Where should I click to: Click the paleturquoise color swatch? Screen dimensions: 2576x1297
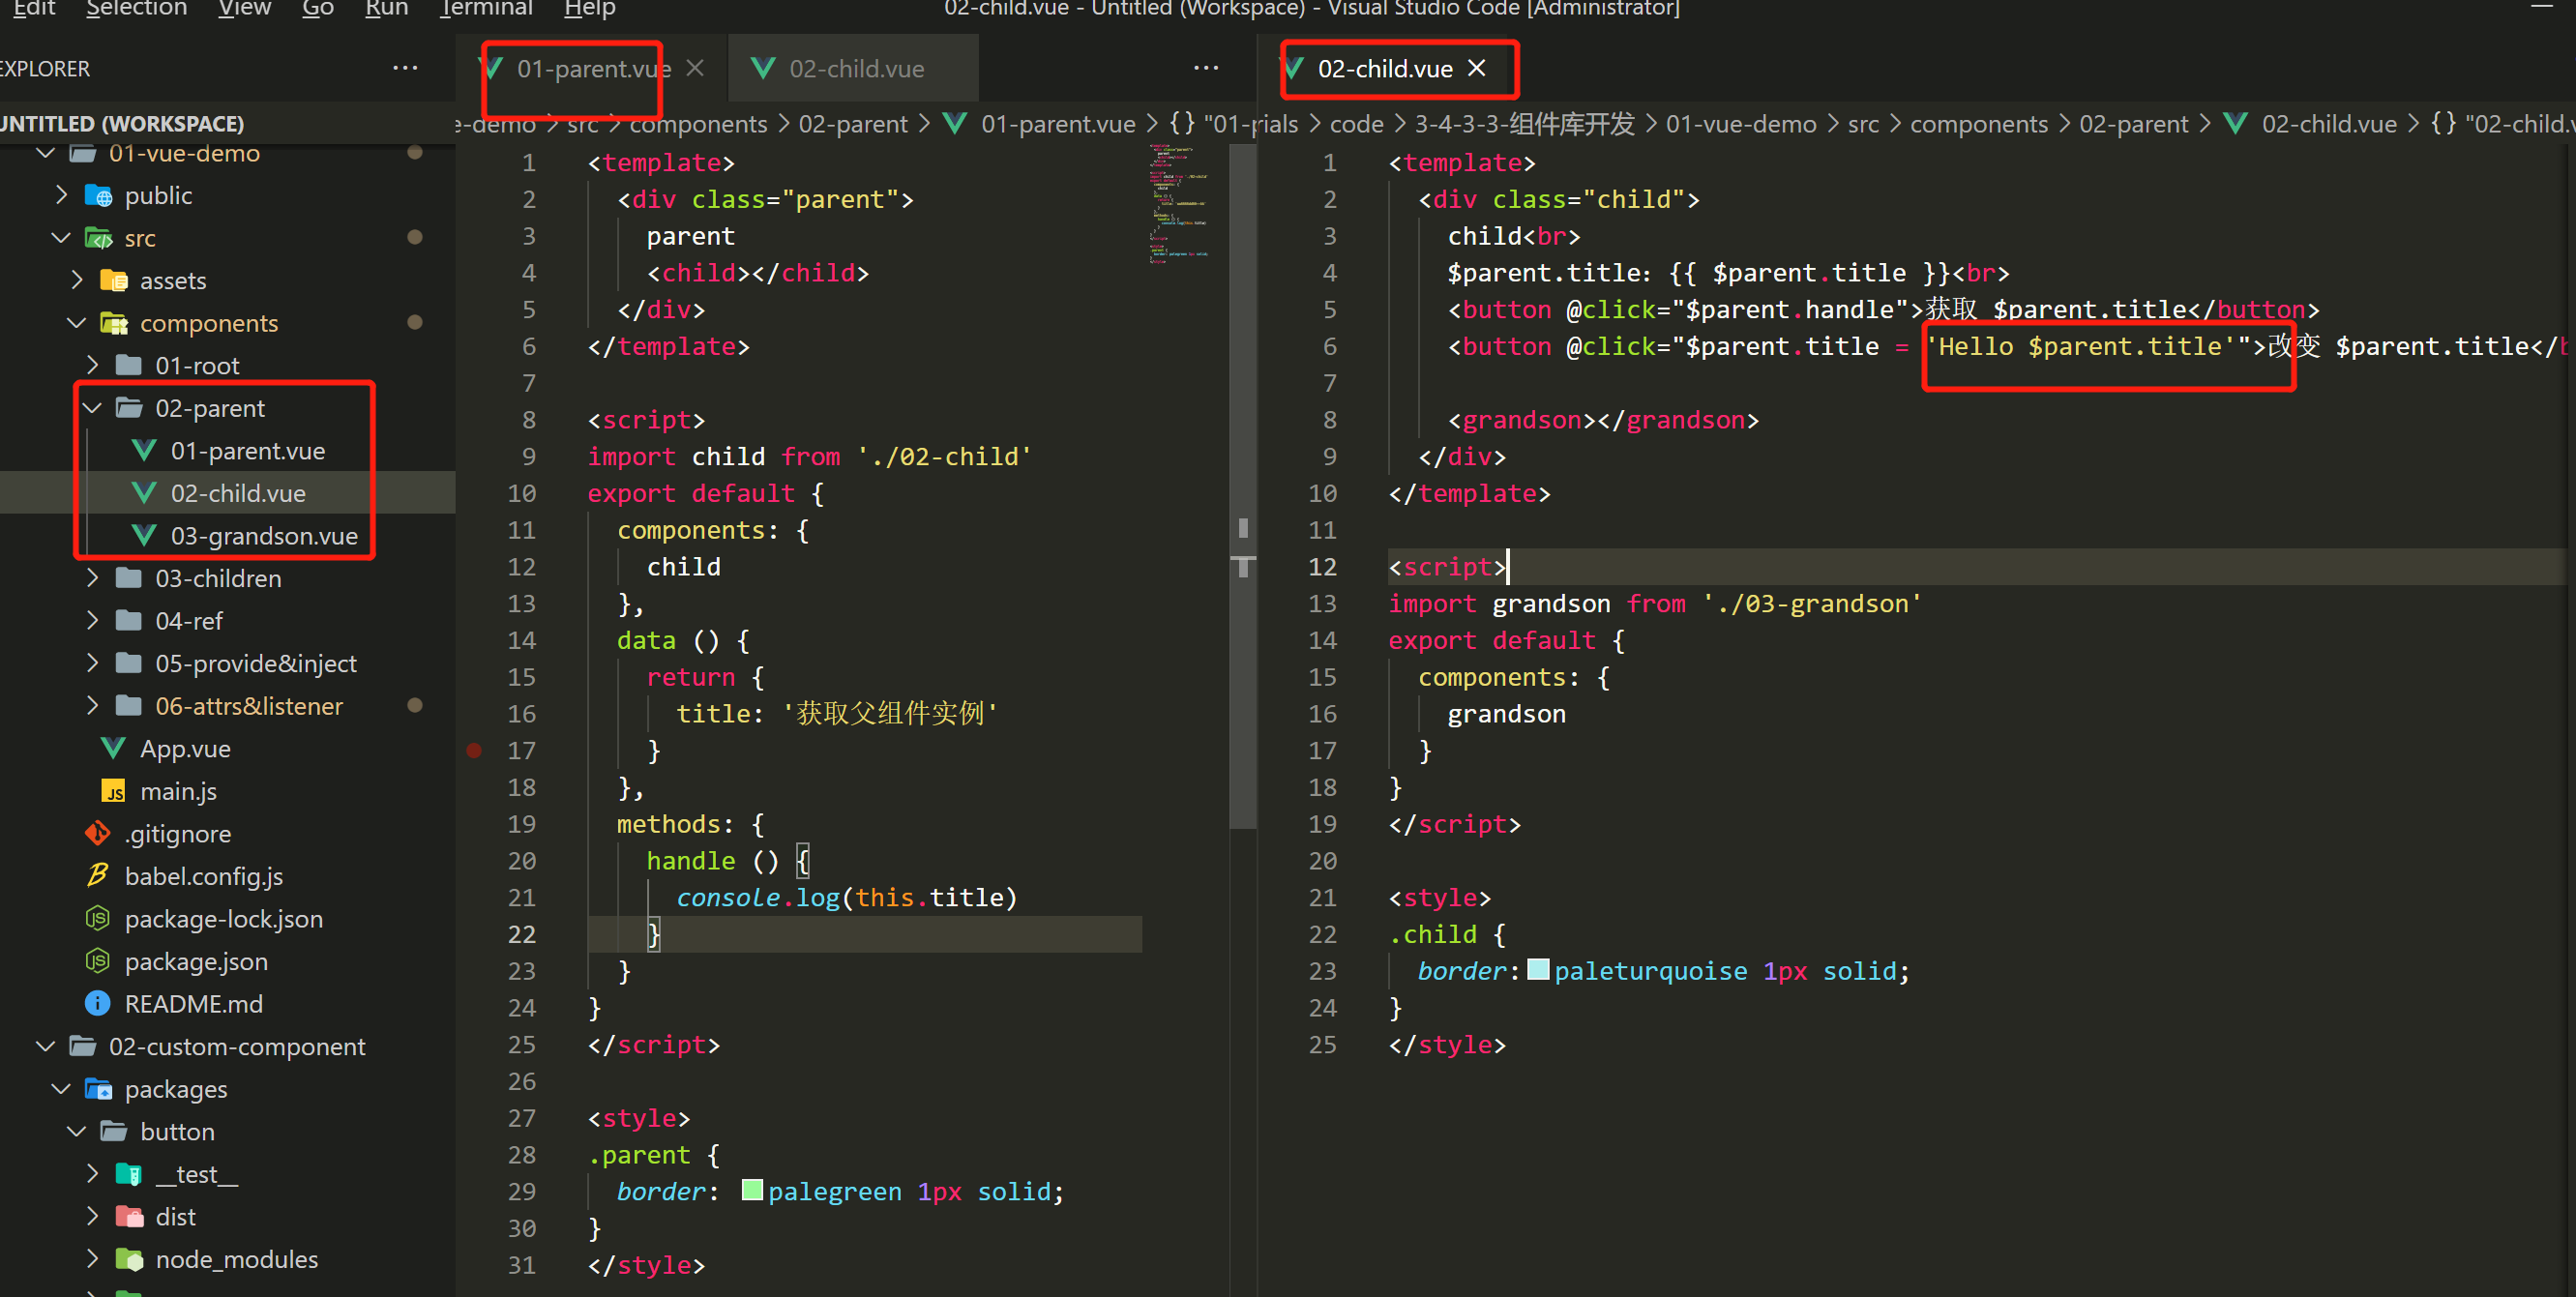1539,969
